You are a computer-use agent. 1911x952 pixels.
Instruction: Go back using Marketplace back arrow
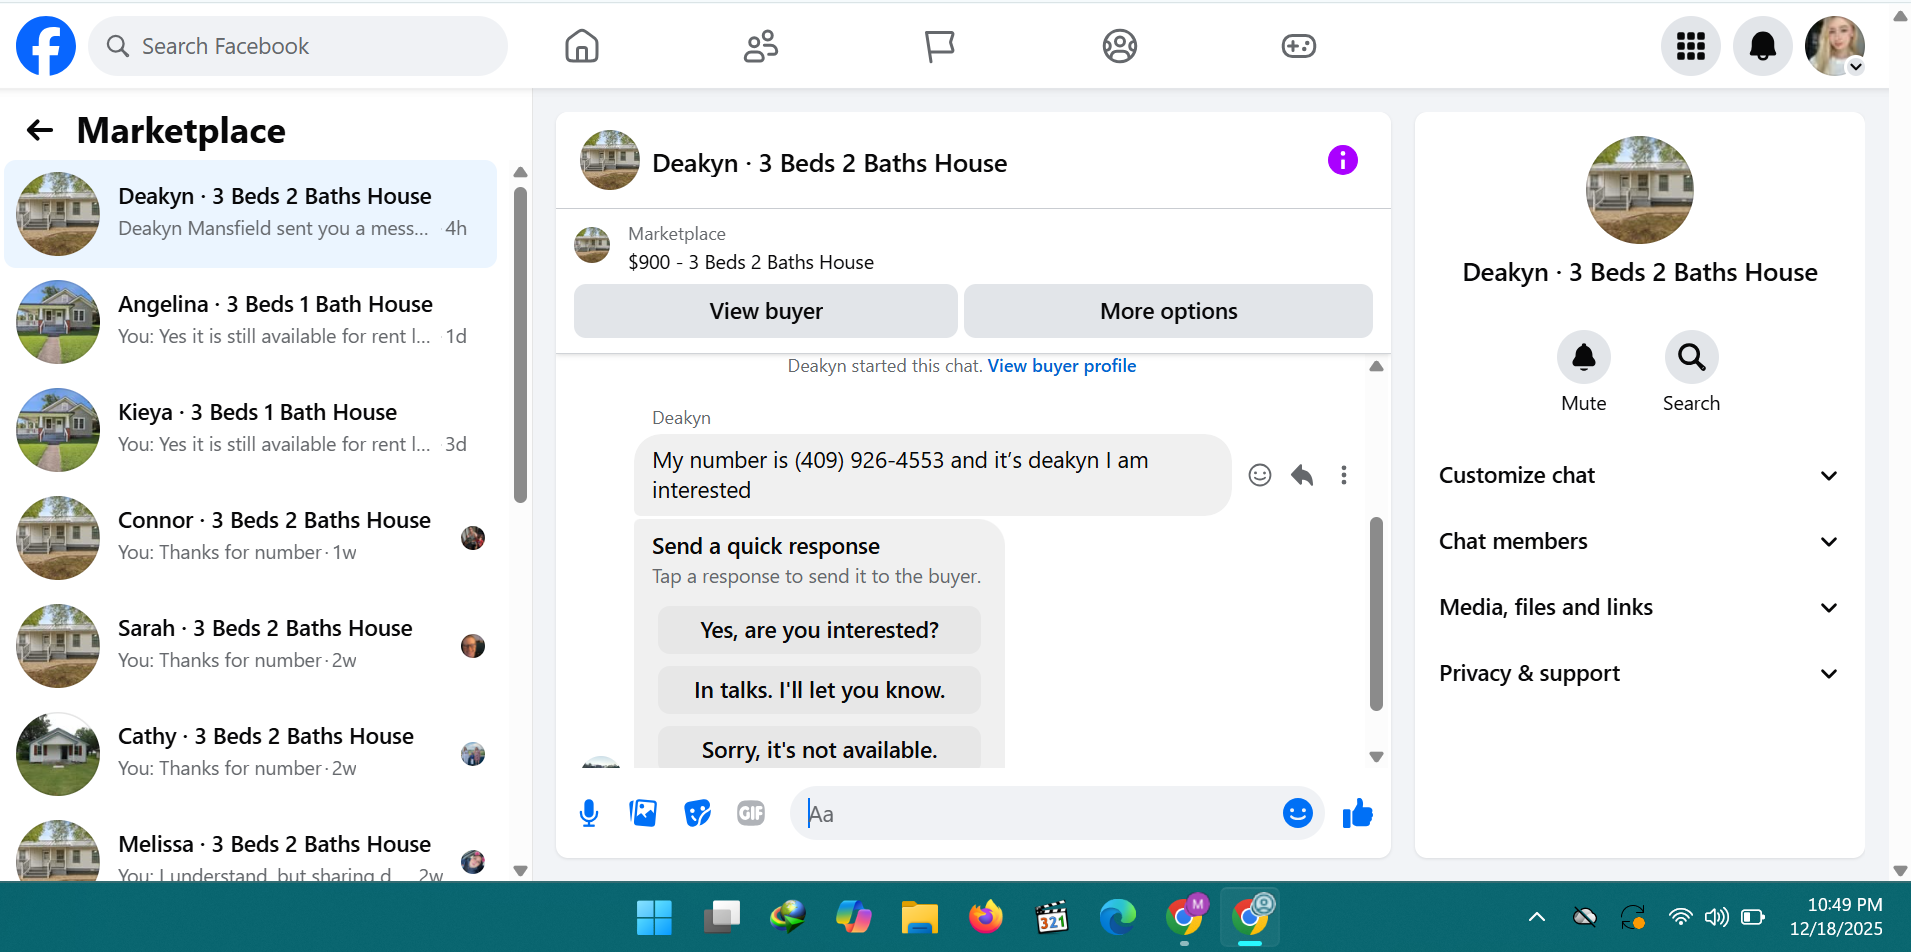(40, 130)
